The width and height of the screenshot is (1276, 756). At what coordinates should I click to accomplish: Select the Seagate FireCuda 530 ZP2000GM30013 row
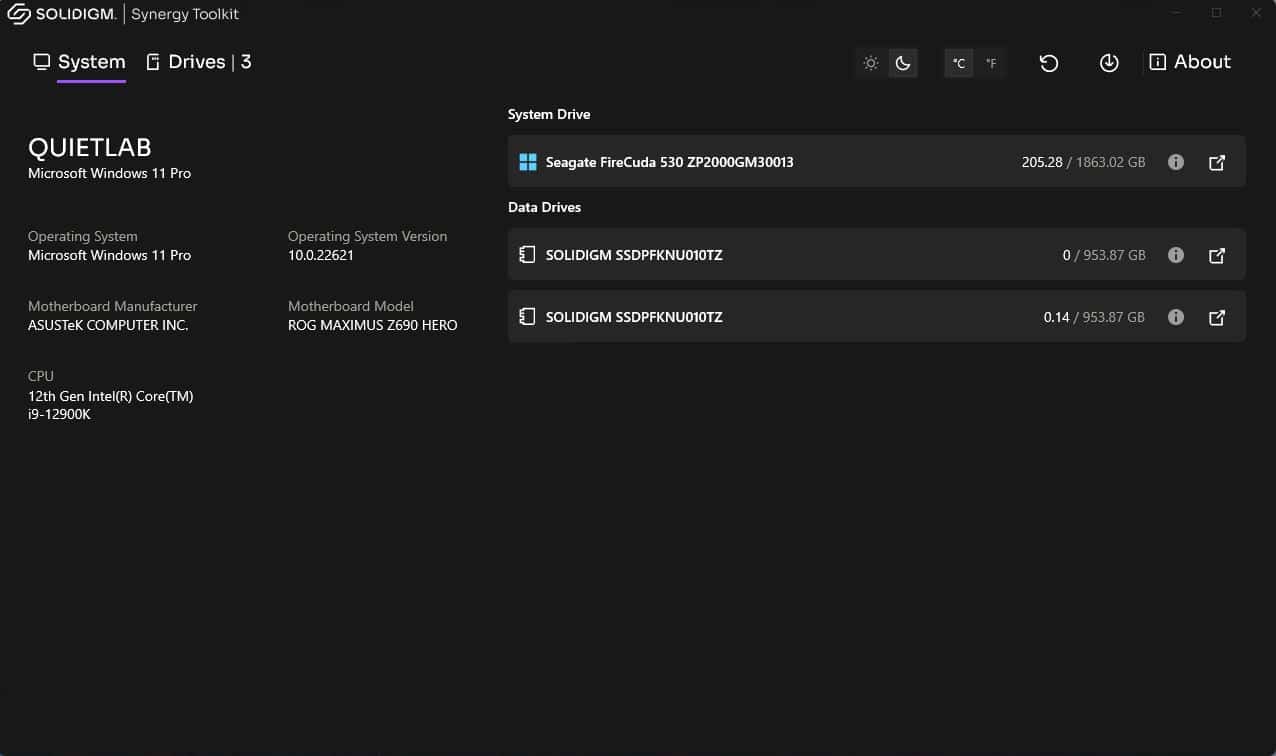click(876, 161)
